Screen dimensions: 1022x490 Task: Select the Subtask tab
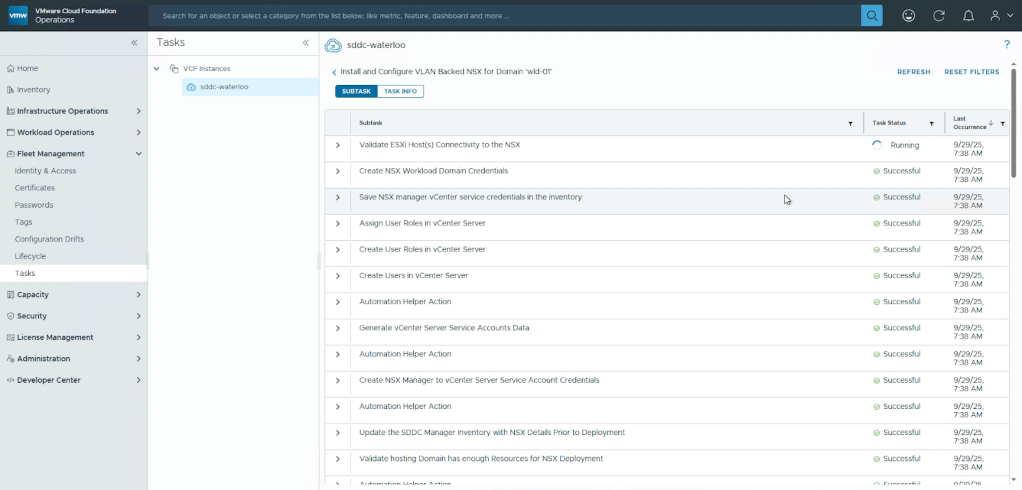pos(356,92)
